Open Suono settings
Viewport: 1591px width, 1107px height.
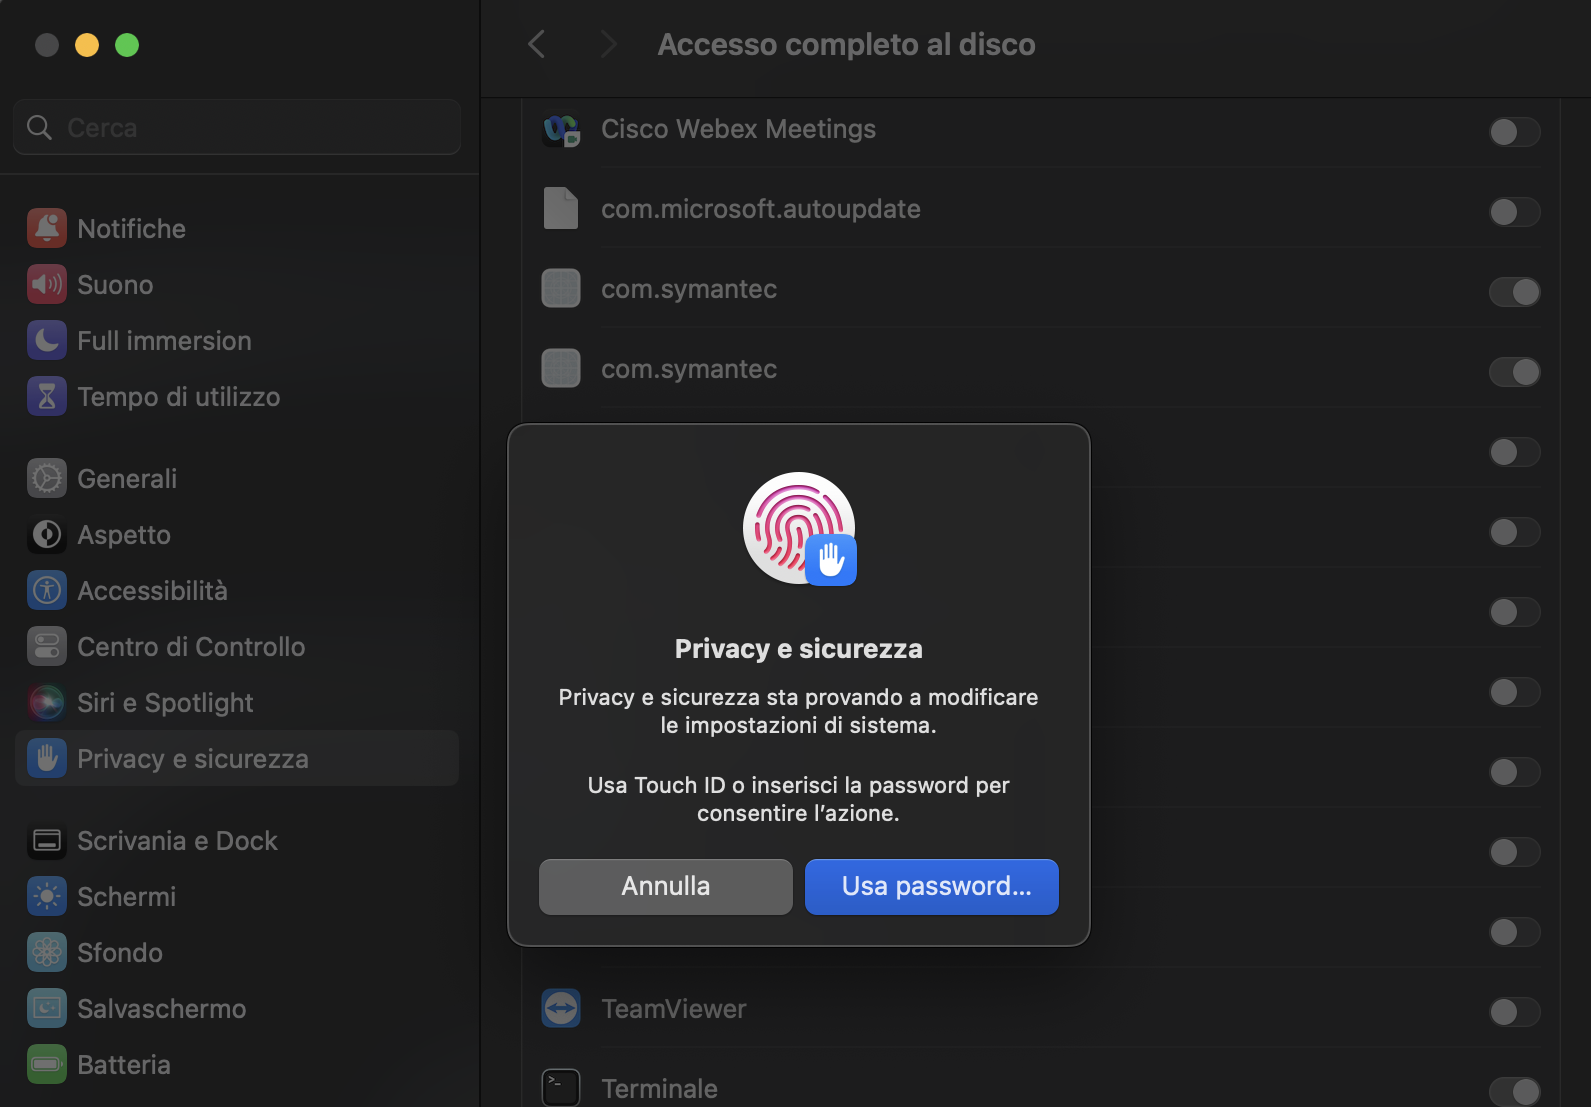[237, 285]
